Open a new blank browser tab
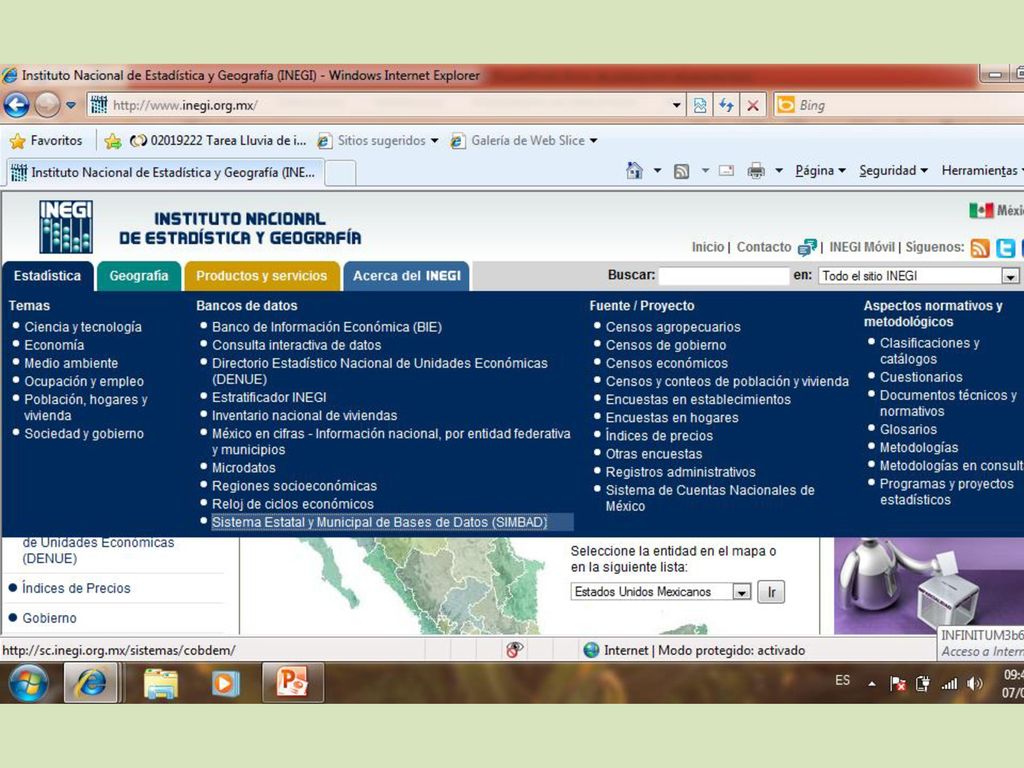Screen dimensions: 1024x768 pyautogui.click(x=340, y=173)
